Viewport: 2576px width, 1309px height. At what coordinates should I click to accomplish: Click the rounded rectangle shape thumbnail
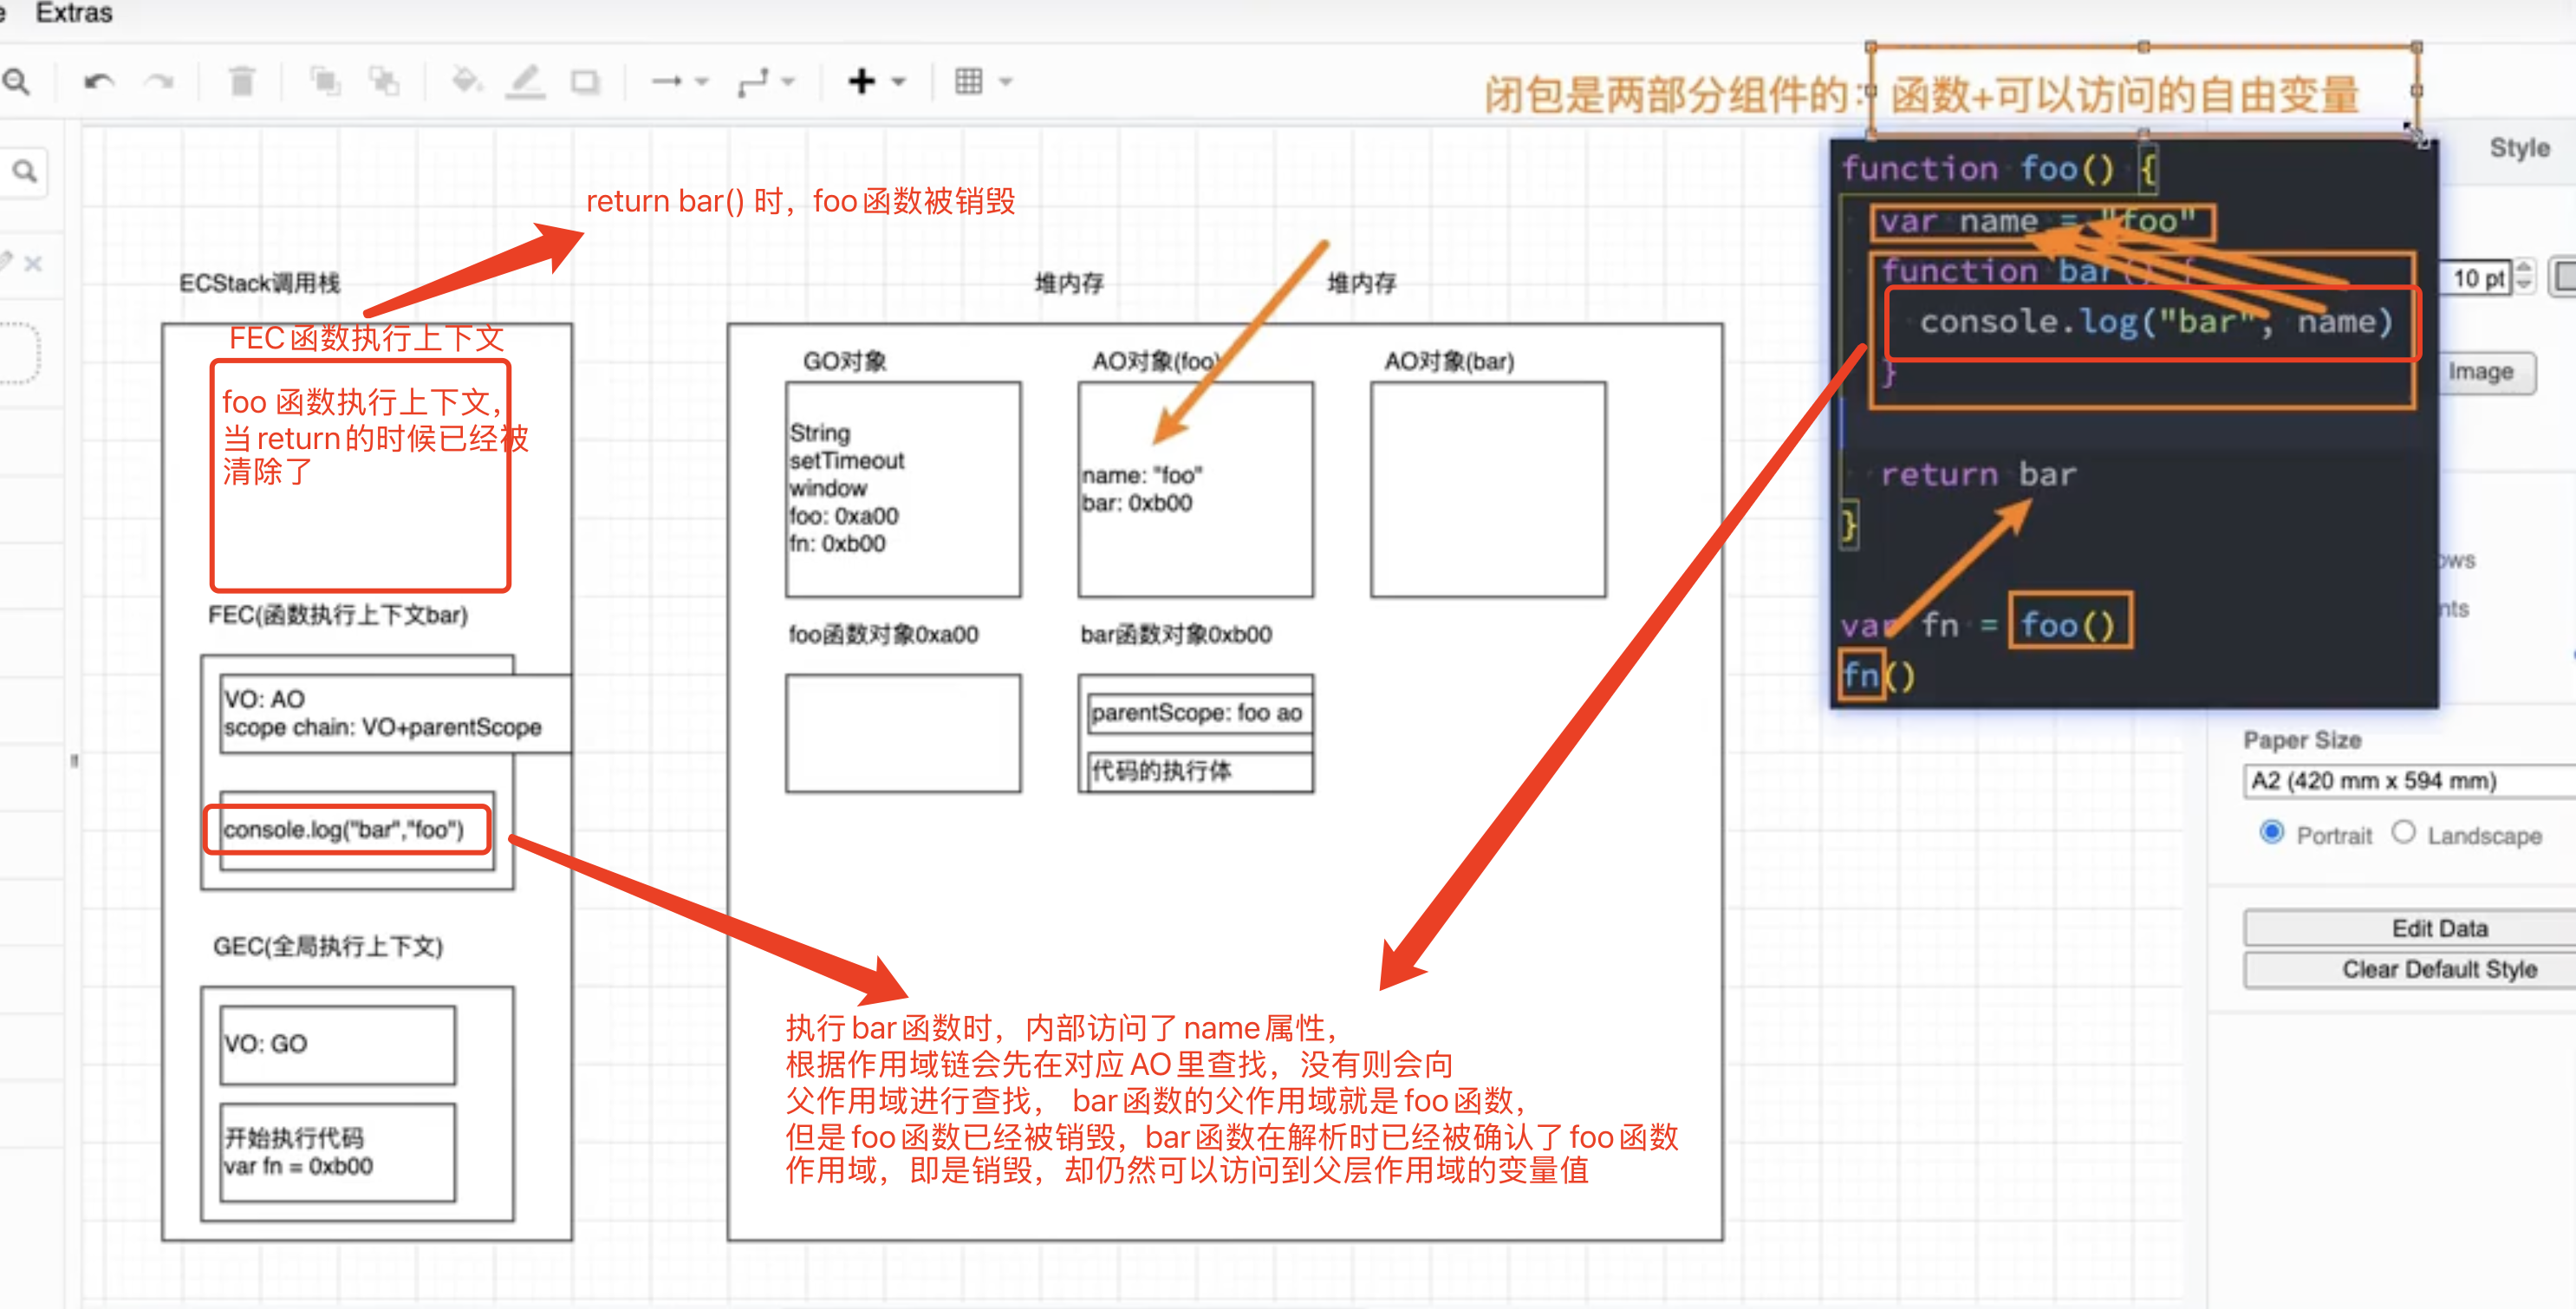click(x=18, y=353)
